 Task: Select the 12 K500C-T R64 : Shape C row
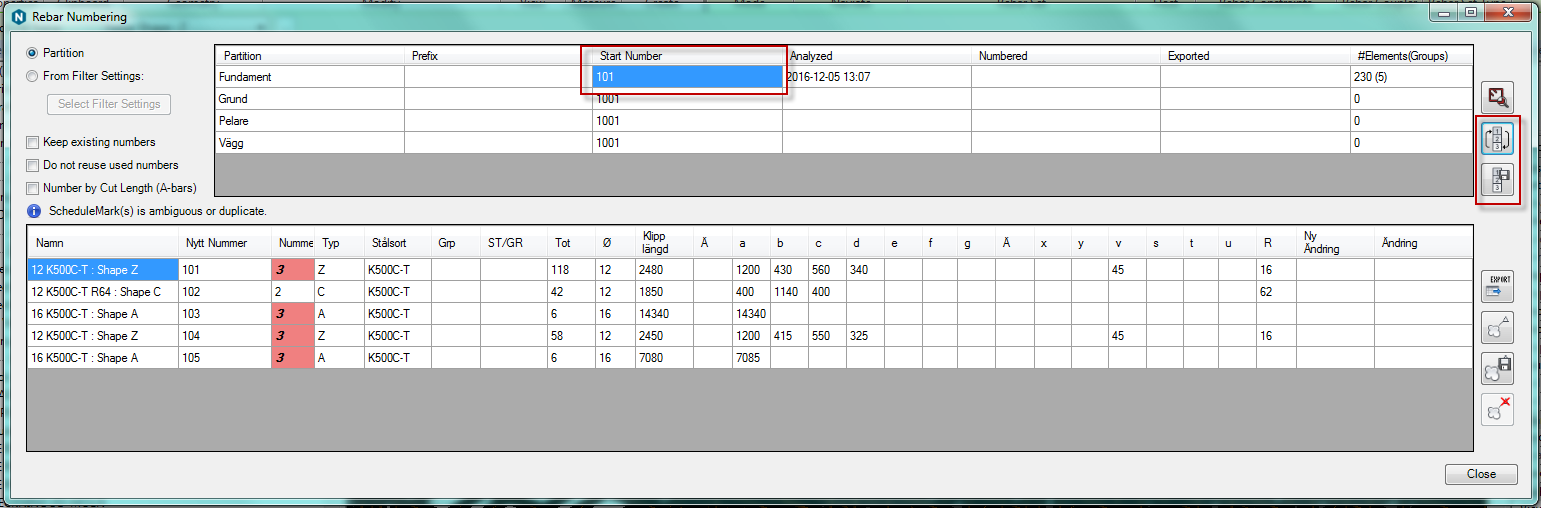pos(103,292)
